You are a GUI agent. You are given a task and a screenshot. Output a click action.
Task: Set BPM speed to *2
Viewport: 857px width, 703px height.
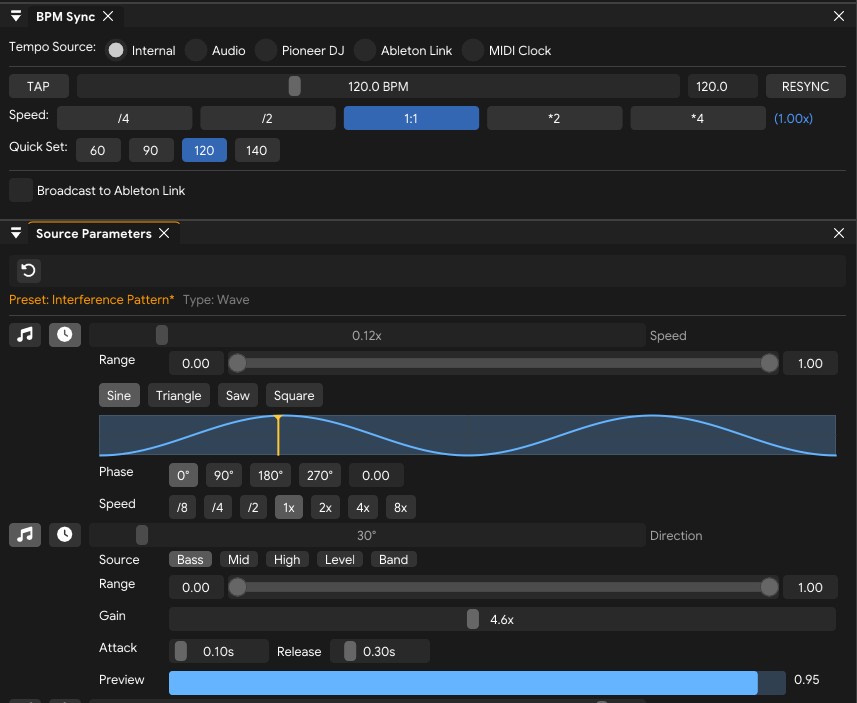(x=554, y=118)
